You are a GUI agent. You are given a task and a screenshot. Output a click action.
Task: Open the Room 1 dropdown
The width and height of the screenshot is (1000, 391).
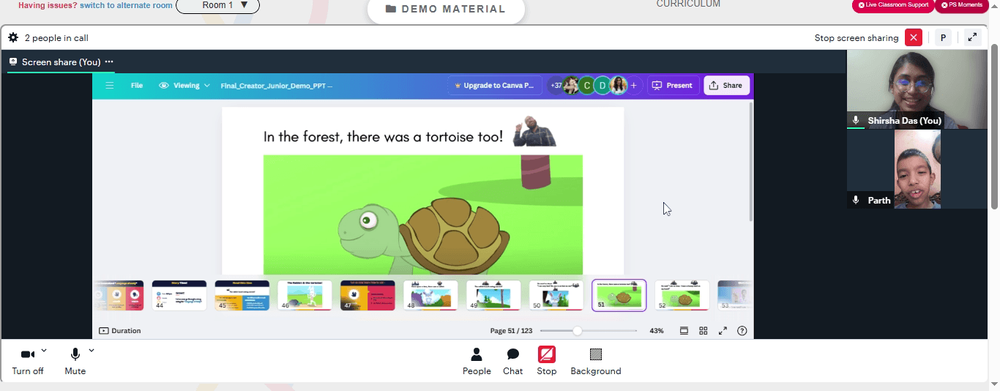(x=217, y=5)
